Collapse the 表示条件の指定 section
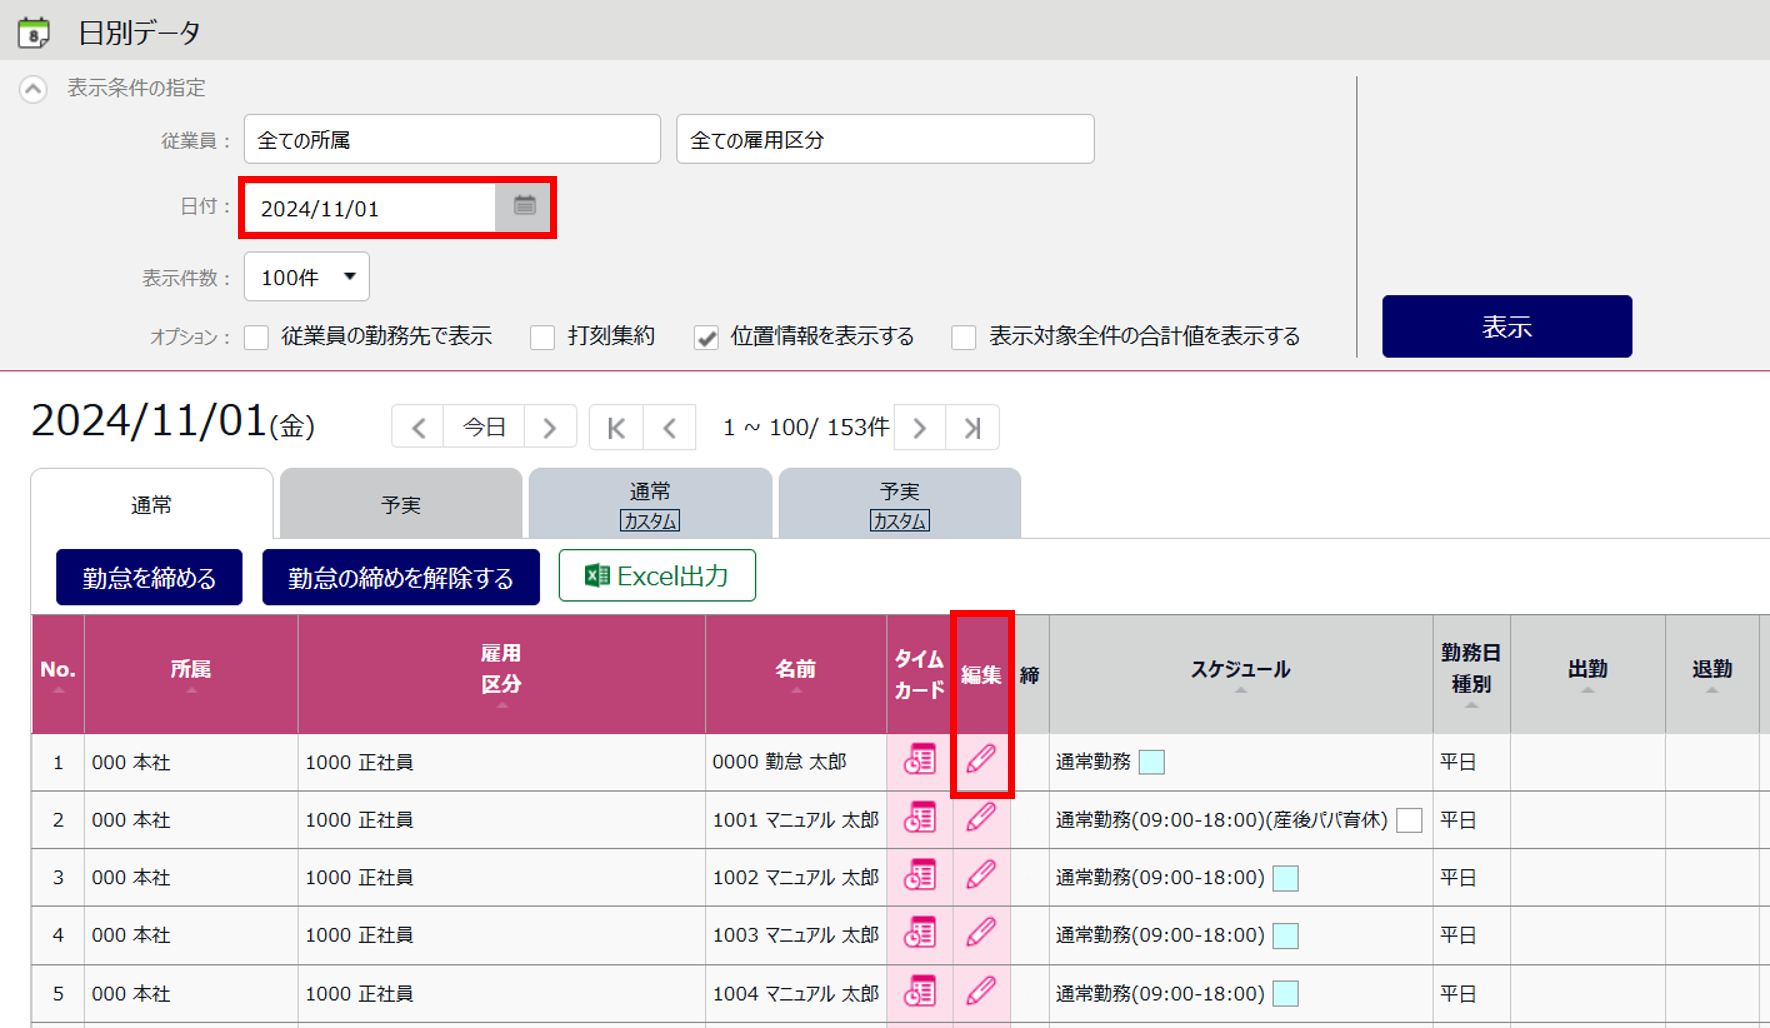The image size is (1770, 1028). tap(33, 89)
